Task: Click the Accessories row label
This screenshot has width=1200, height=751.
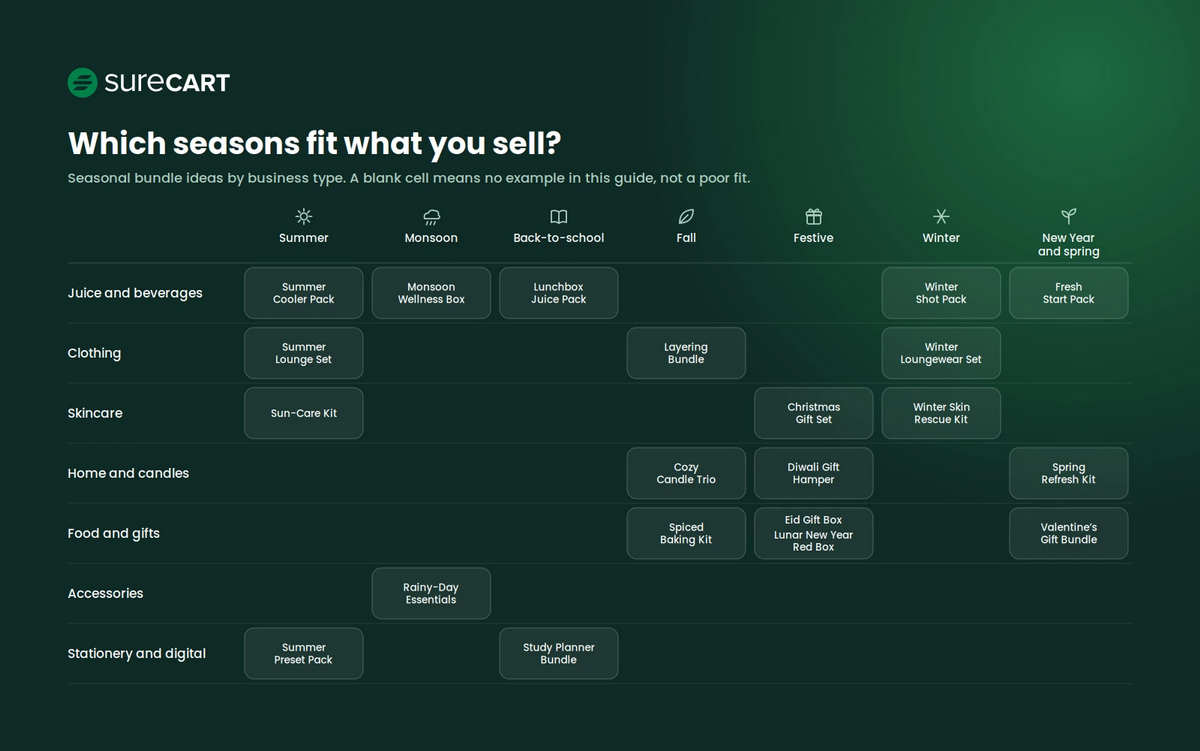Action: click(x=105, y=593)
